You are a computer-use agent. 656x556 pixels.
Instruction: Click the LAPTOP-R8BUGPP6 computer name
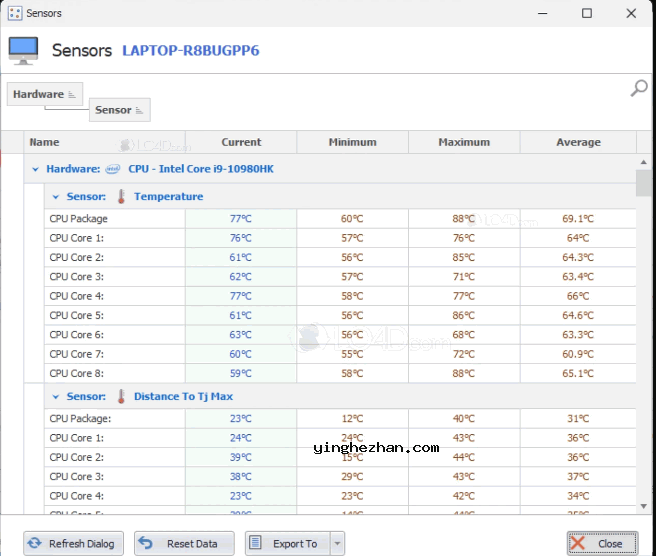point(191,51)
